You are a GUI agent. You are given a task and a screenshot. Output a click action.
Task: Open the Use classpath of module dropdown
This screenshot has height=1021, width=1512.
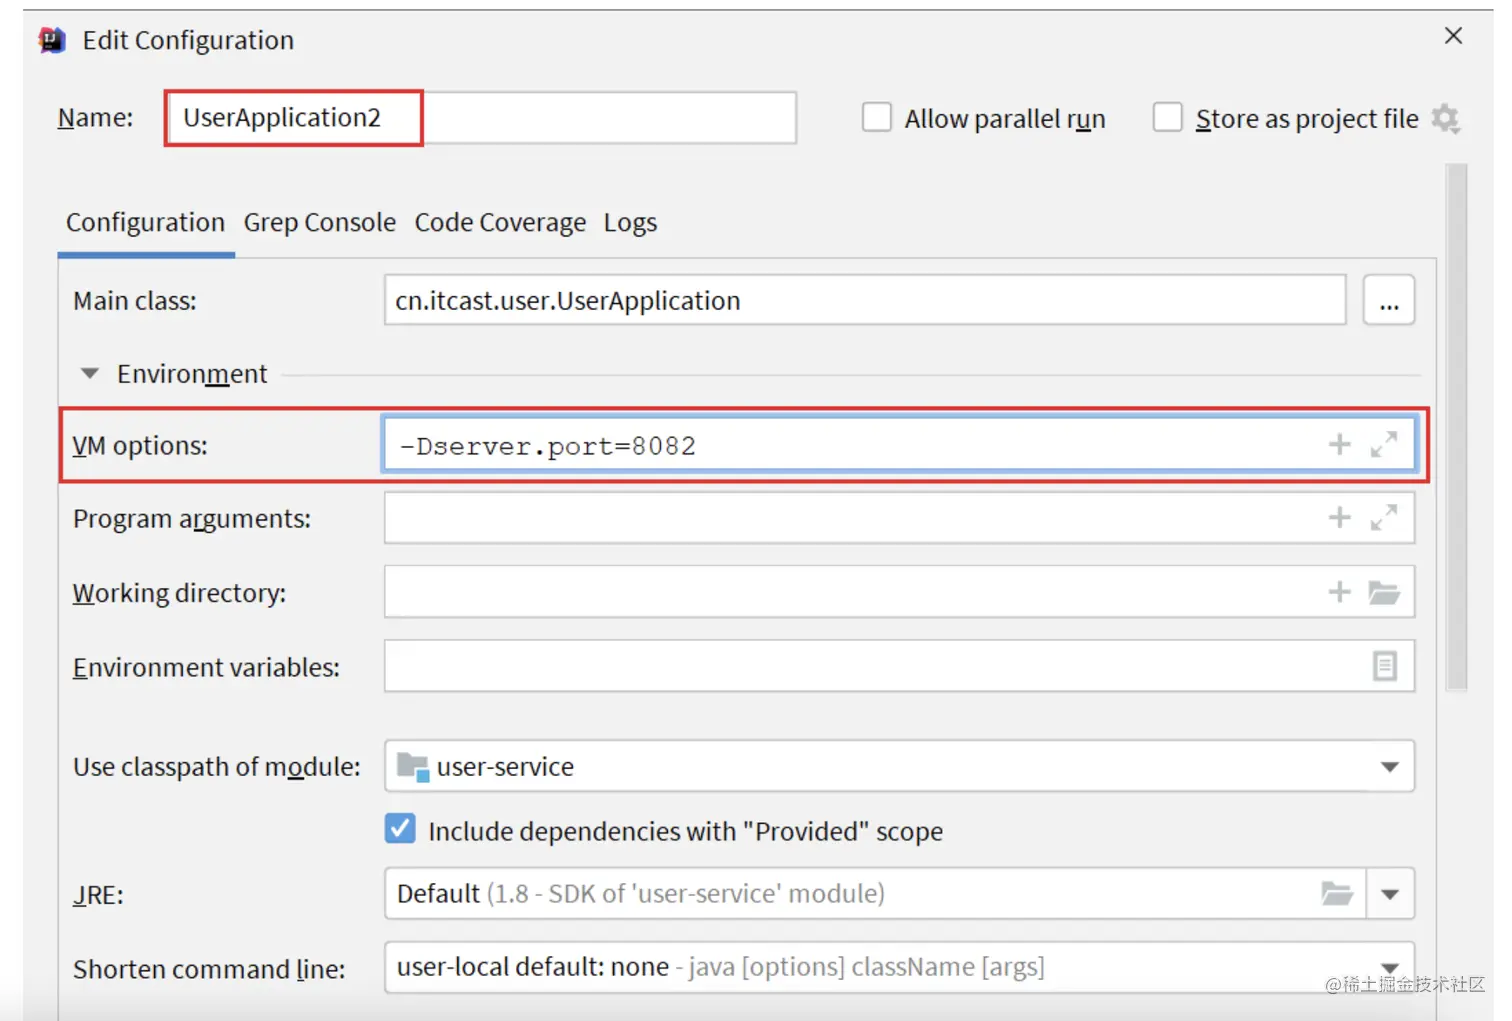1390,767
